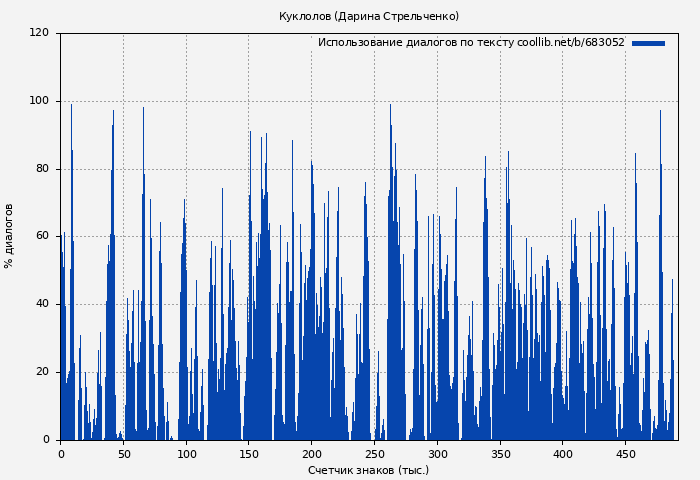The height and width of the screenshot is (480, 700).
Task: Click the y-axis tick label 20
Action: coord(42,372)
